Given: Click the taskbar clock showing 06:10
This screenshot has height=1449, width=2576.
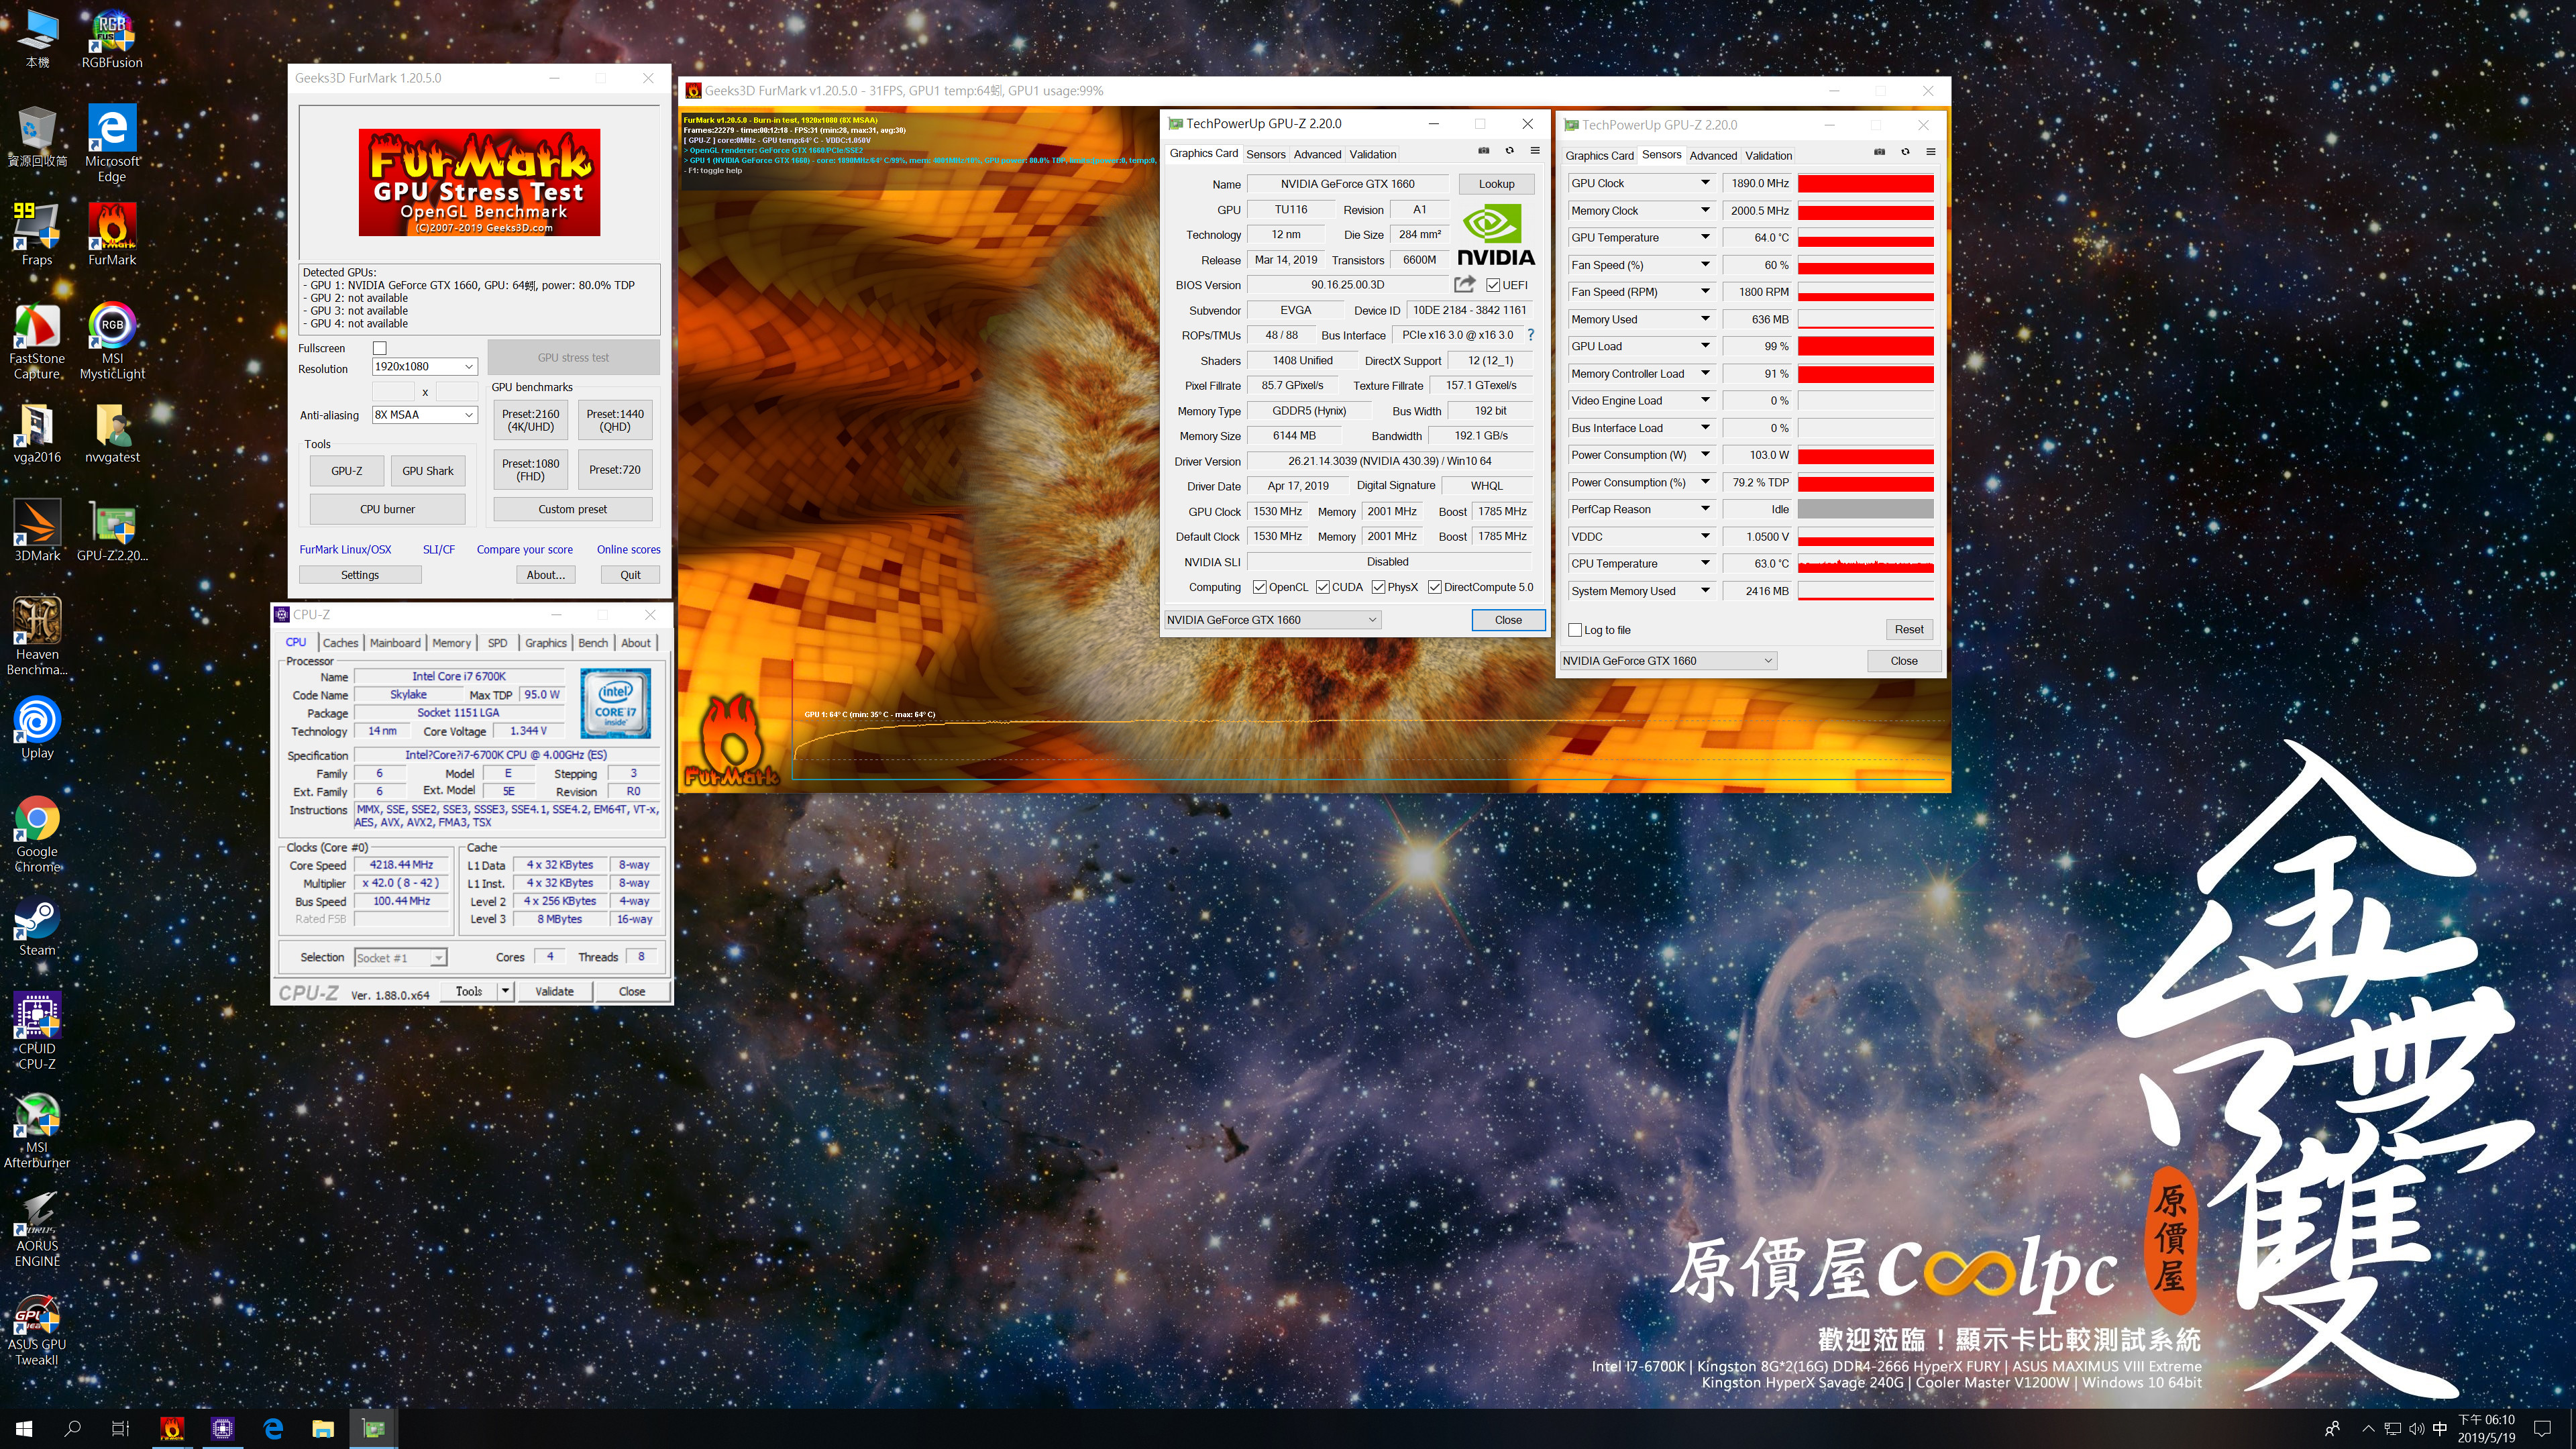Looking at the screenshot, I should [x=2486, y=1429].
